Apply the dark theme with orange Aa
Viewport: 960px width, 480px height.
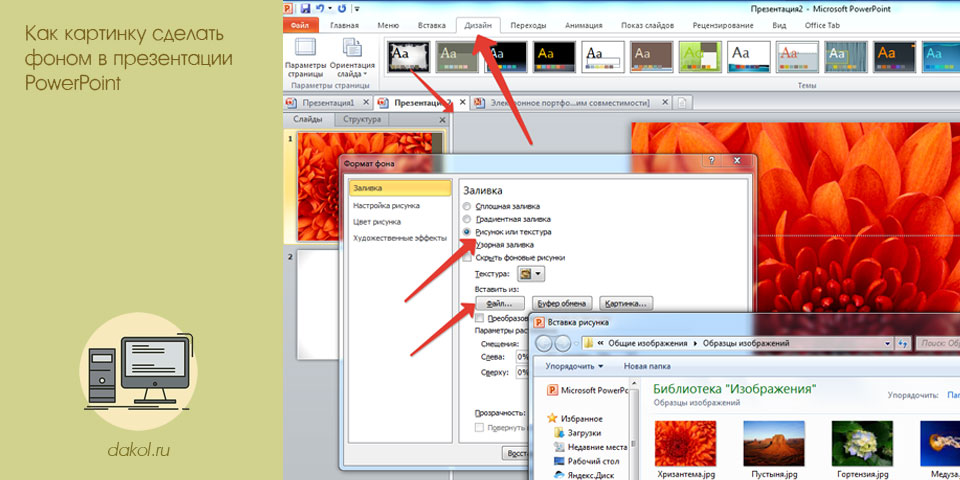(894, 57)
